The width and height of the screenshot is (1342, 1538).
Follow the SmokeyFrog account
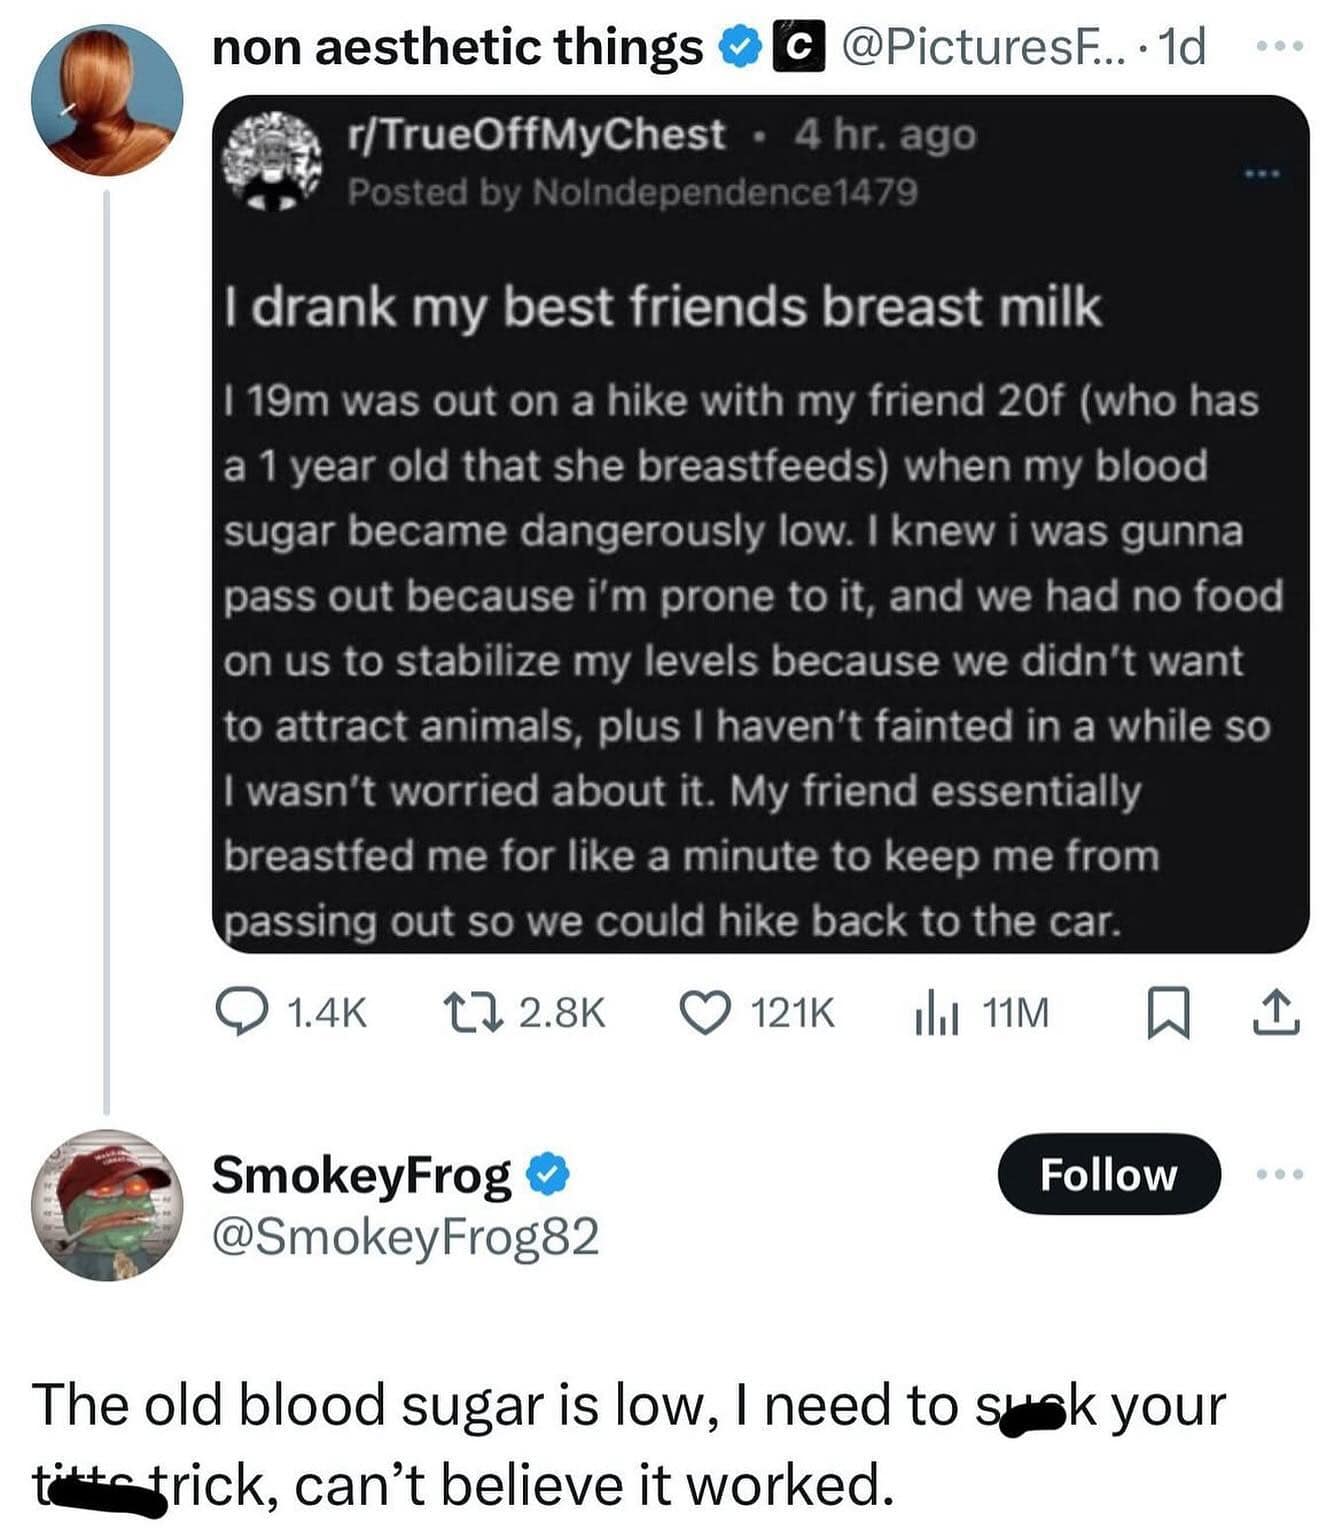(1108, 1174)
